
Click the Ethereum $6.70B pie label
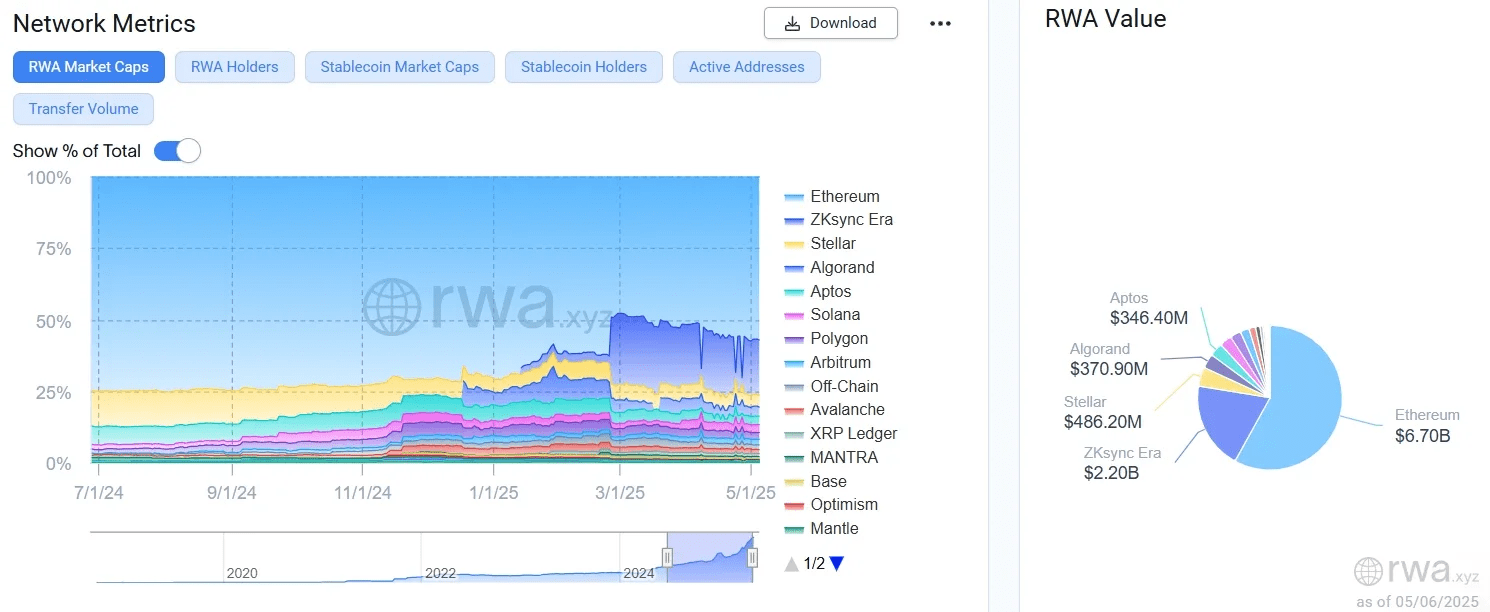pos(1427,425)
